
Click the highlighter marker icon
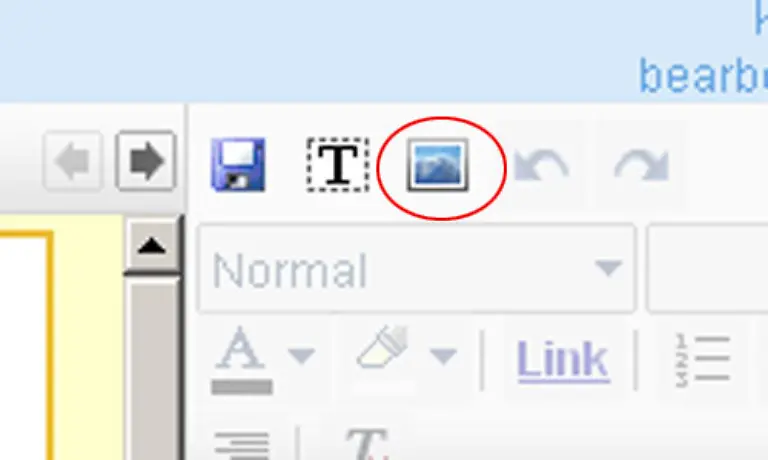tap(383, 347)
